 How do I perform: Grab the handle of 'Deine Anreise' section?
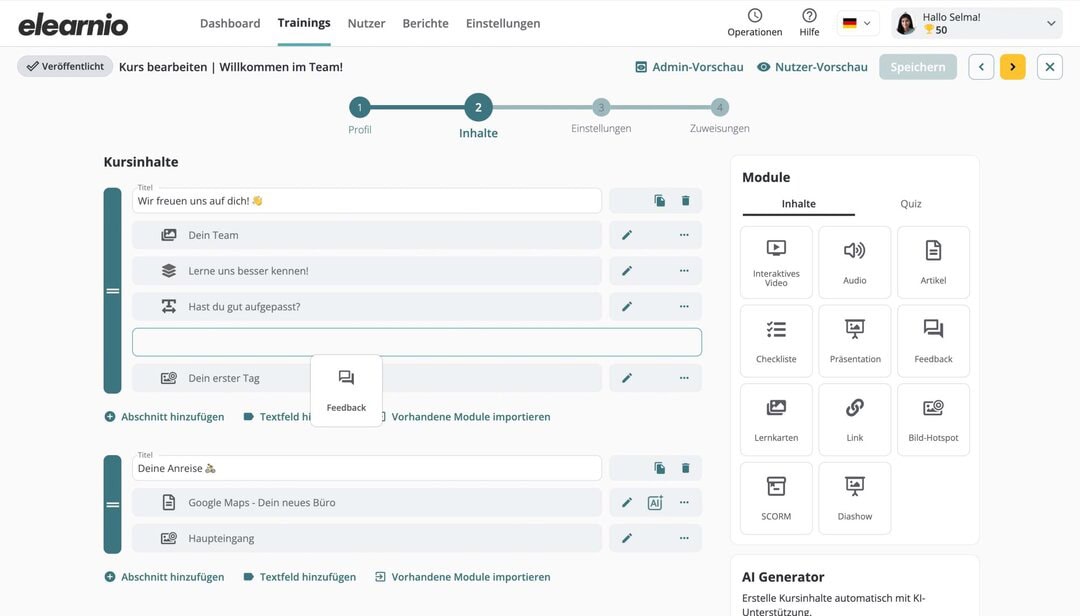tap(112, 504)
